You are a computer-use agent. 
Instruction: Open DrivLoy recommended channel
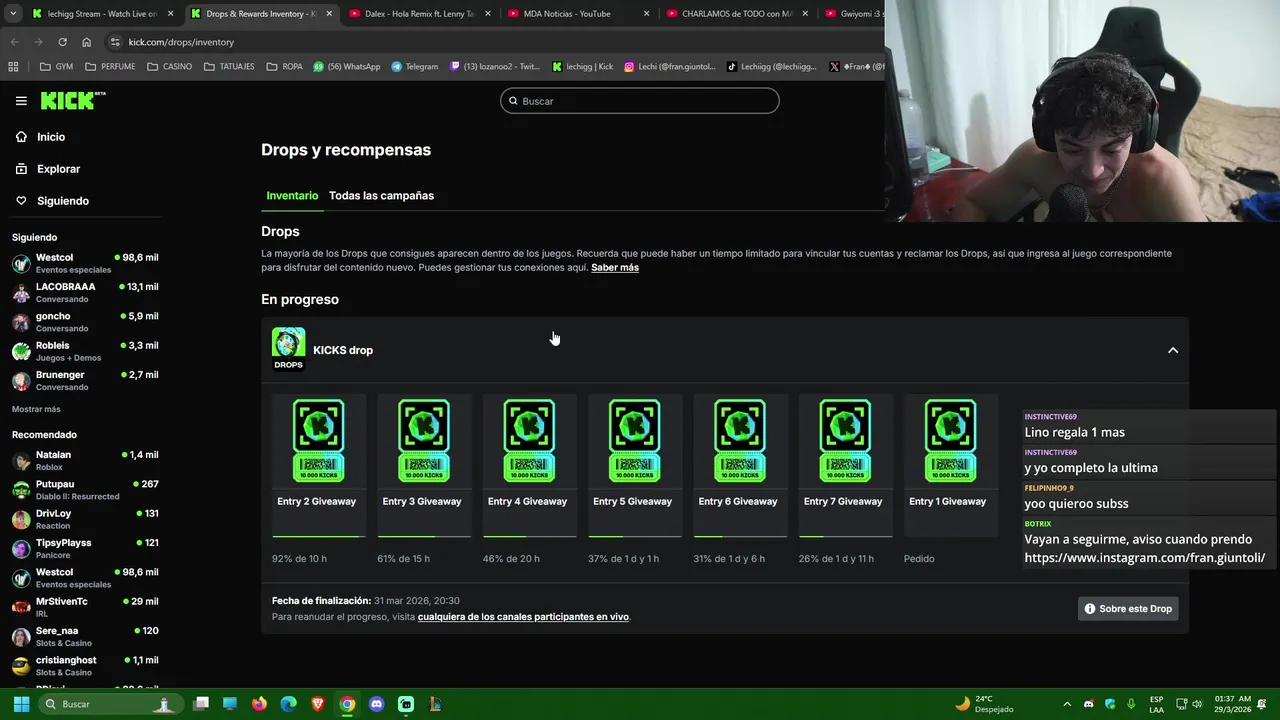[x=85, y=519]
